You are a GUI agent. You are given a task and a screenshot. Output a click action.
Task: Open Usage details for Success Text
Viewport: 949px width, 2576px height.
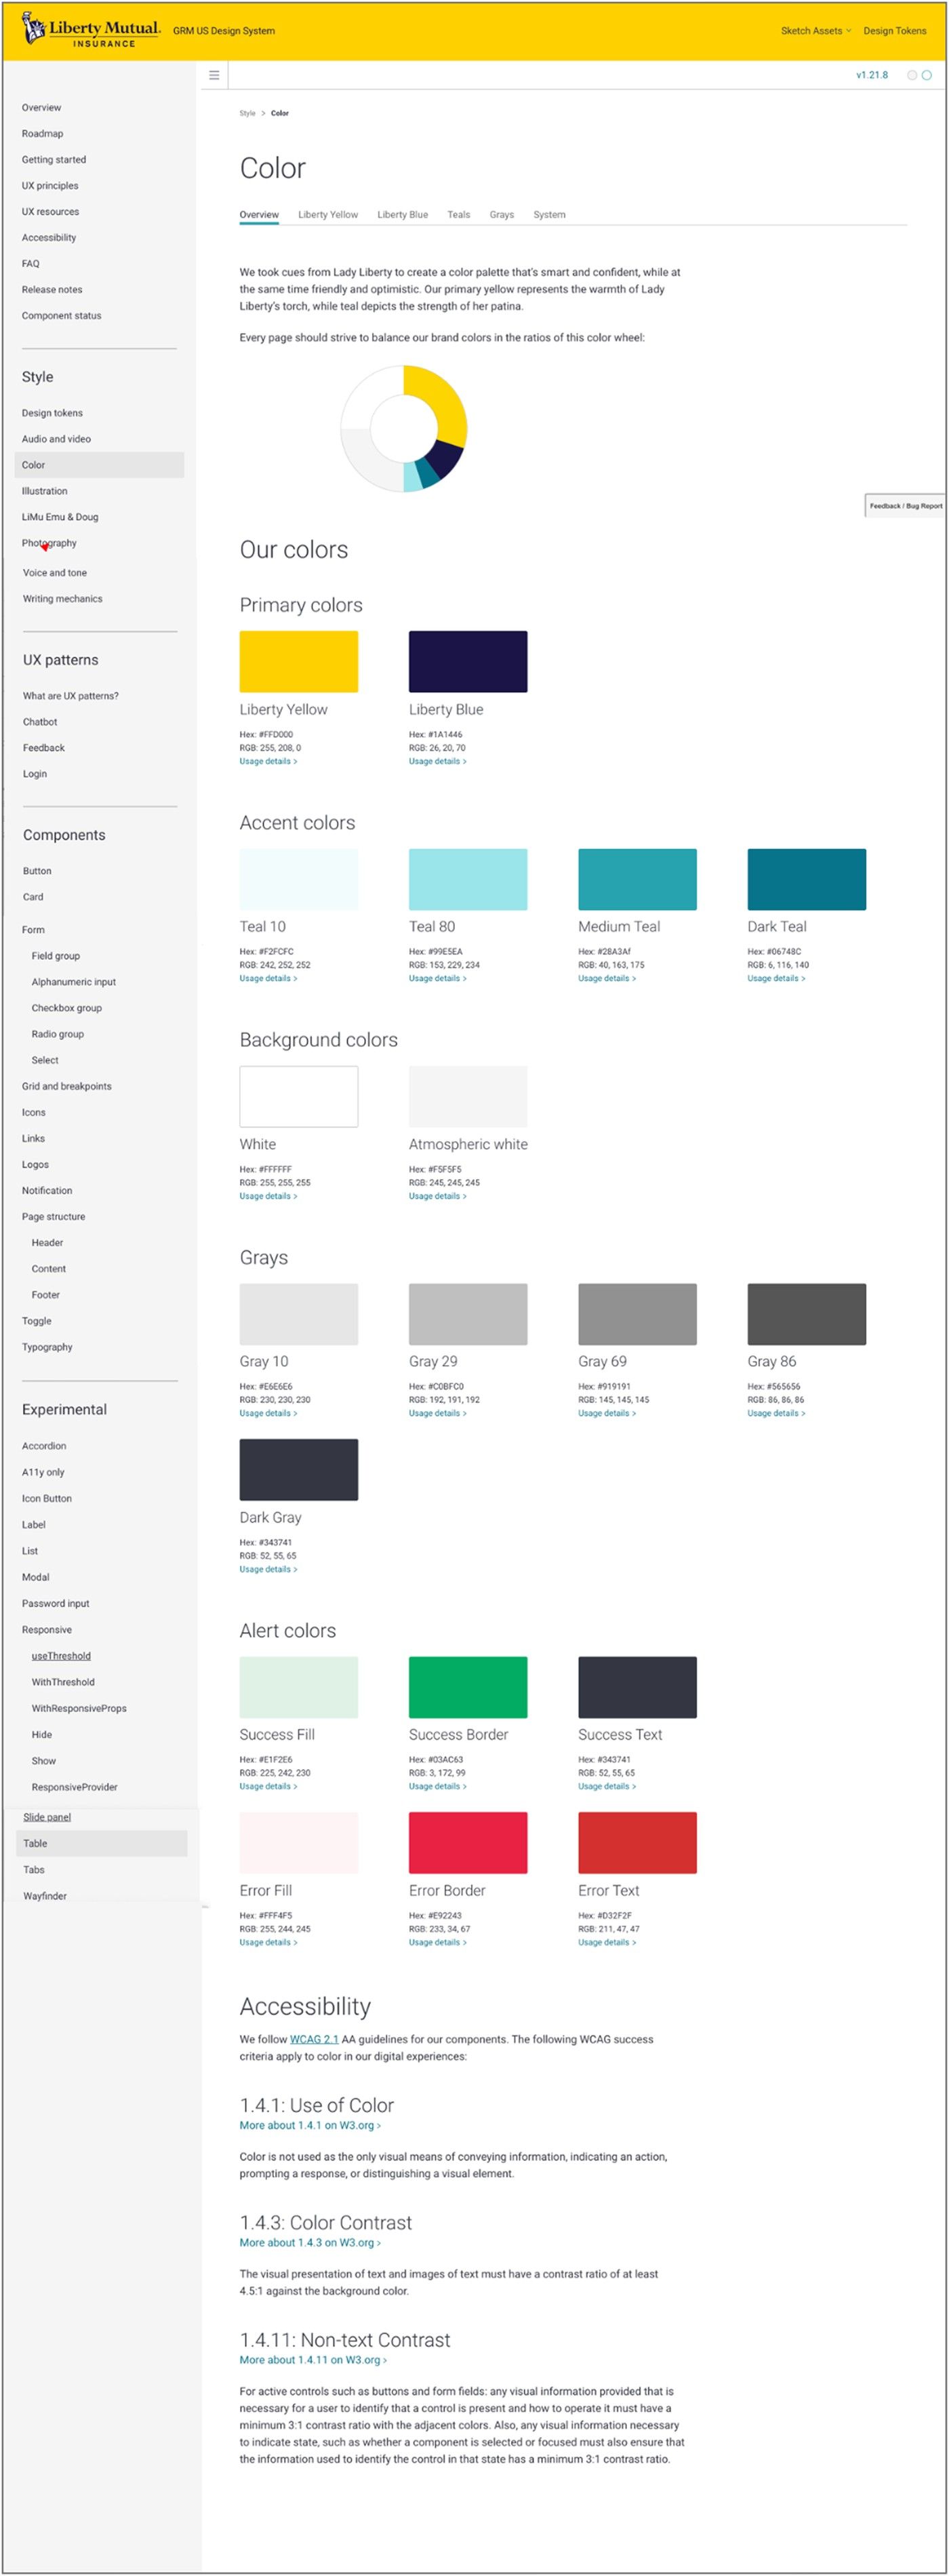[607, 1786]
